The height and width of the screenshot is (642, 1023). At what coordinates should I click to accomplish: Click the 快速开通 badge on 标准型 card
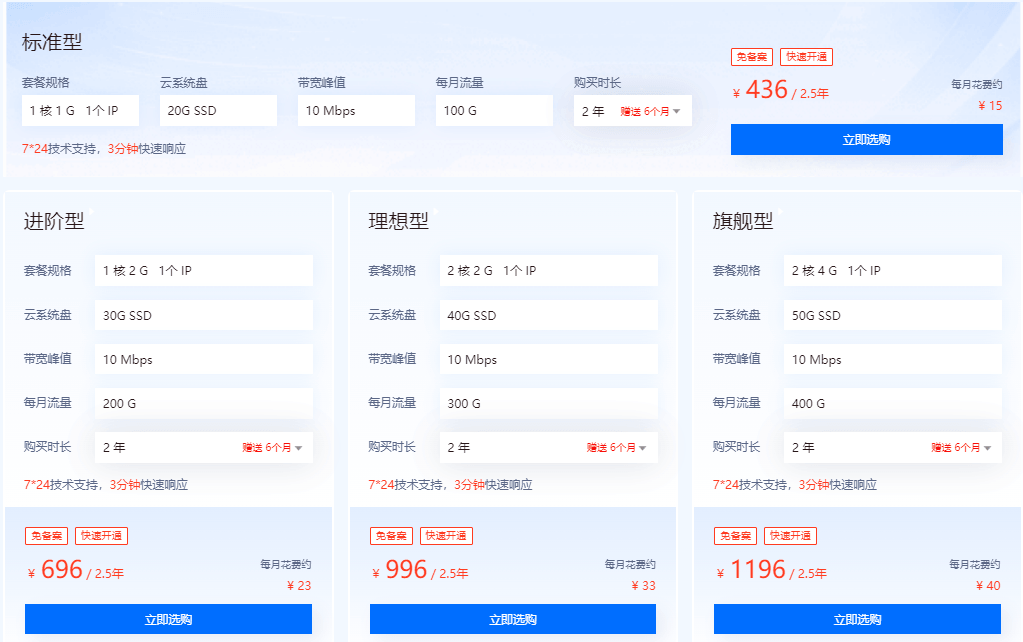click(806, 56)
